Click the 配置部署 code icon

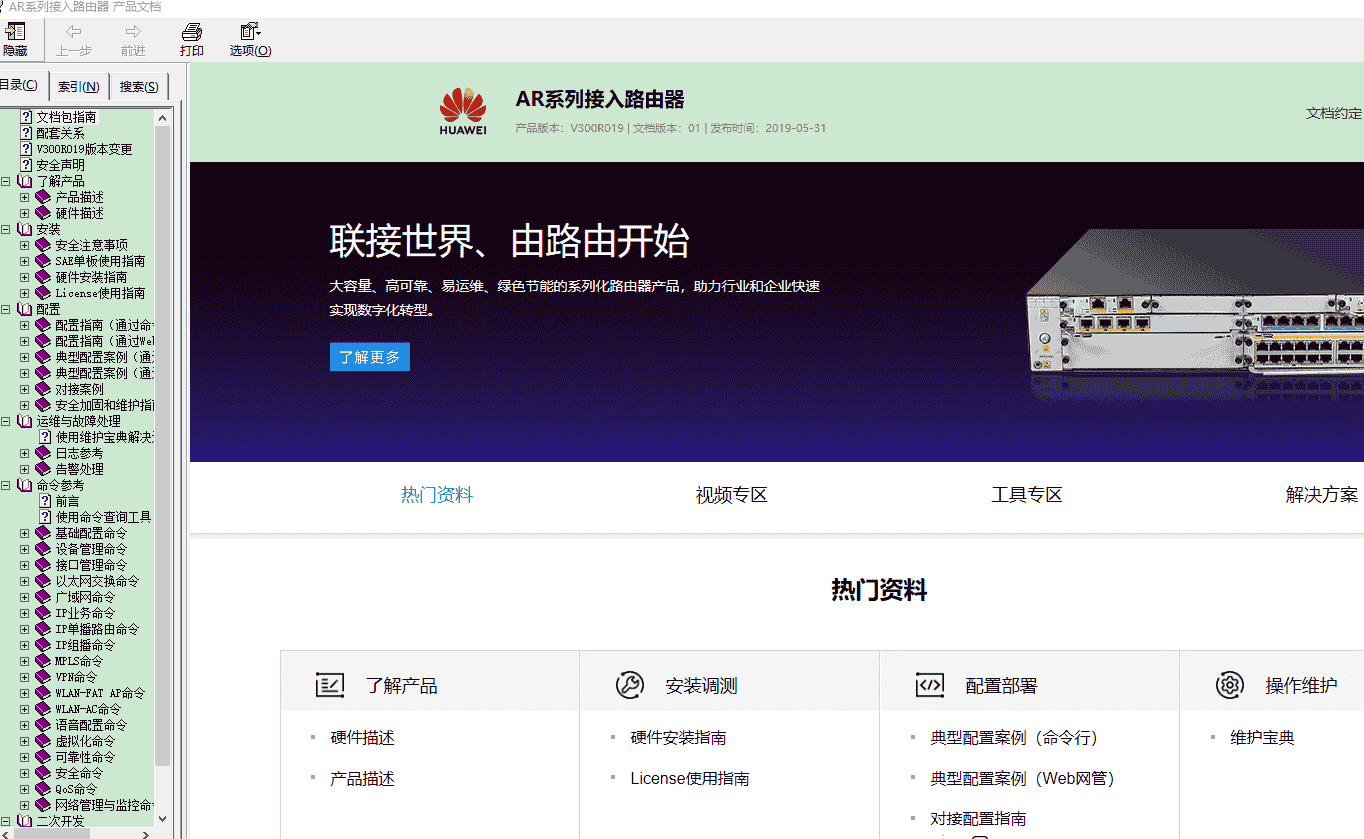[x=929, y=686]
